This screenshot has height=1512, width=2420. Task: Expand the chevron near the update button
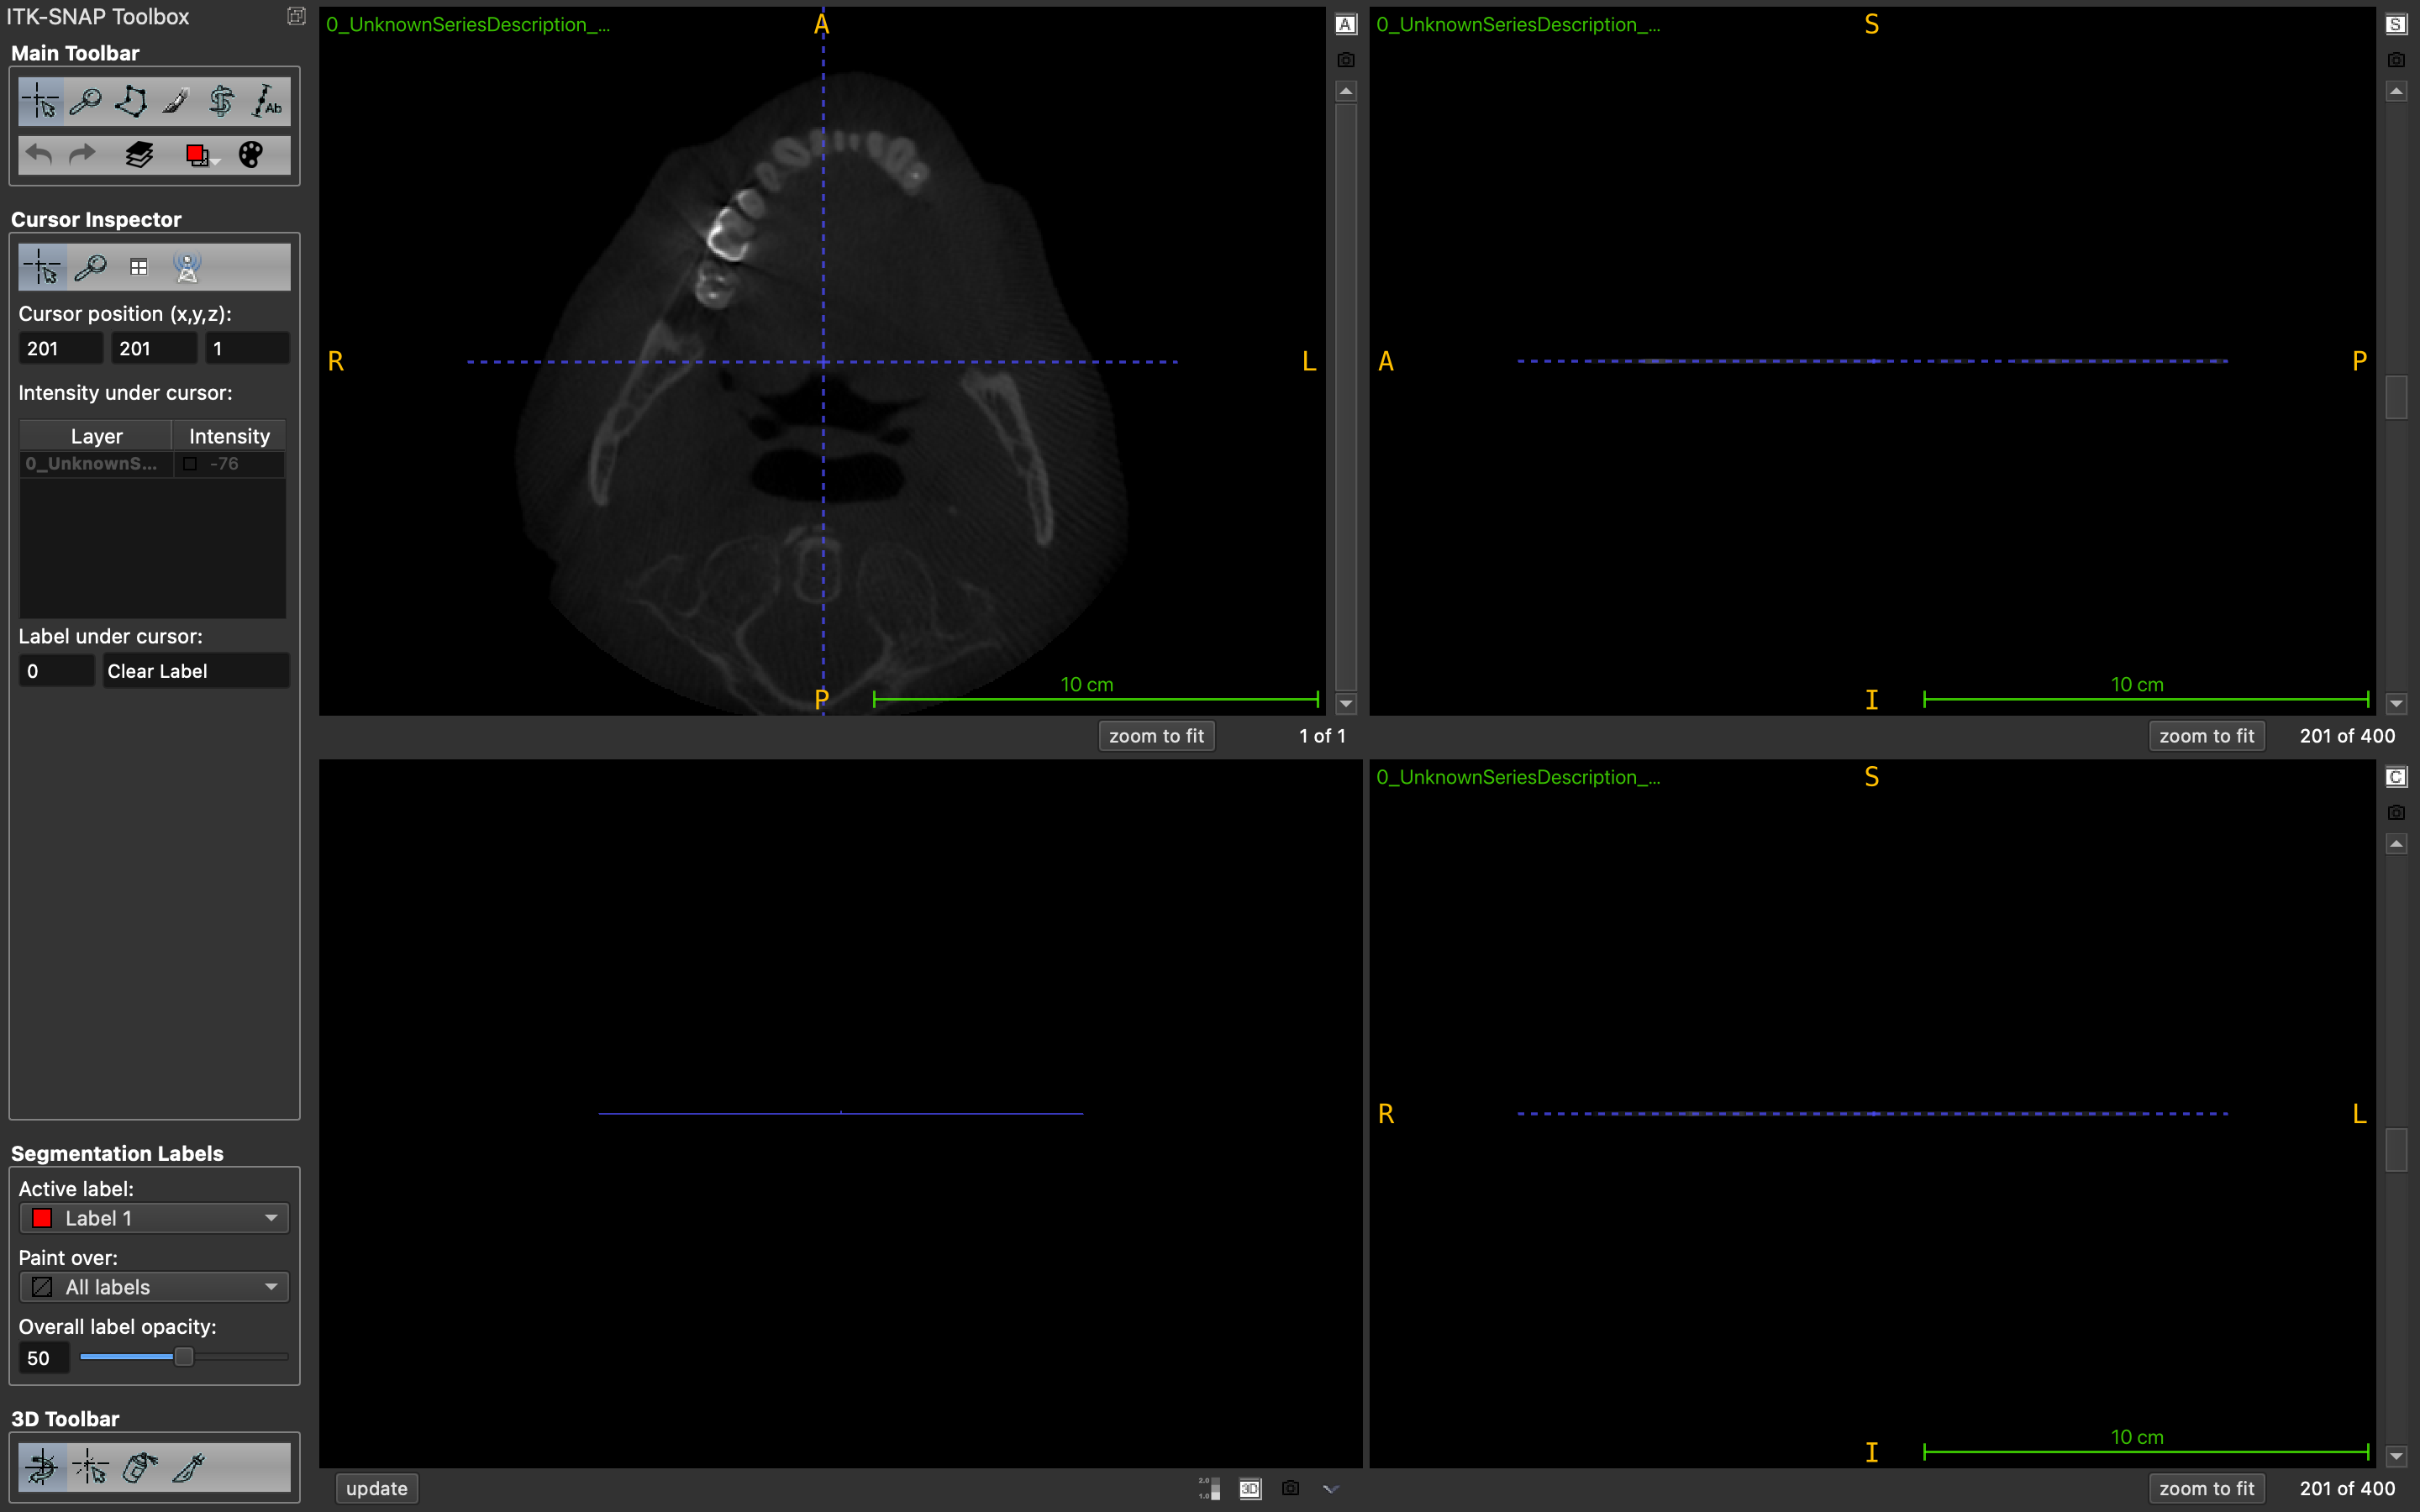click(1330, 1489)
